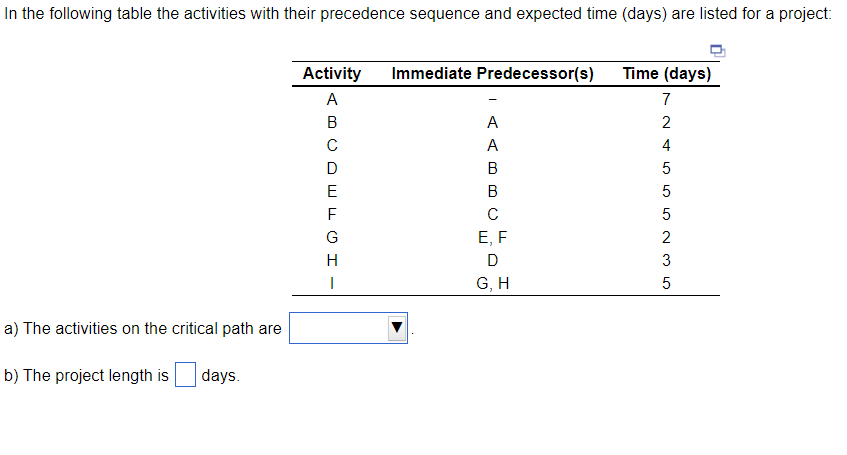Click the dash predecessor cell for activity A
847x455 pixels.
[x=492, y=99]
